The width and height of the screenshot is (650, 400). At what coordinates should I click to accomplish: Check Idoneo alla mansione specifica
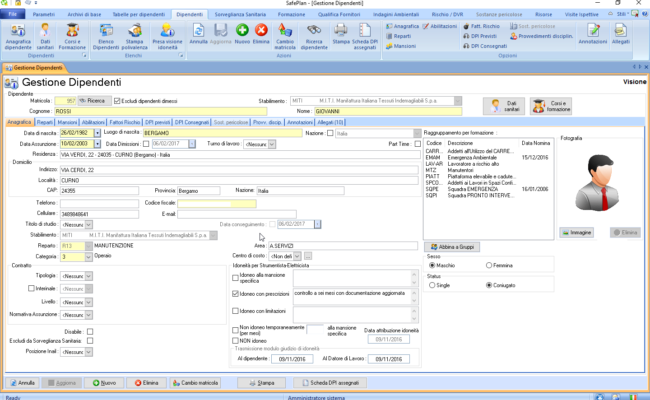(235, 278)
